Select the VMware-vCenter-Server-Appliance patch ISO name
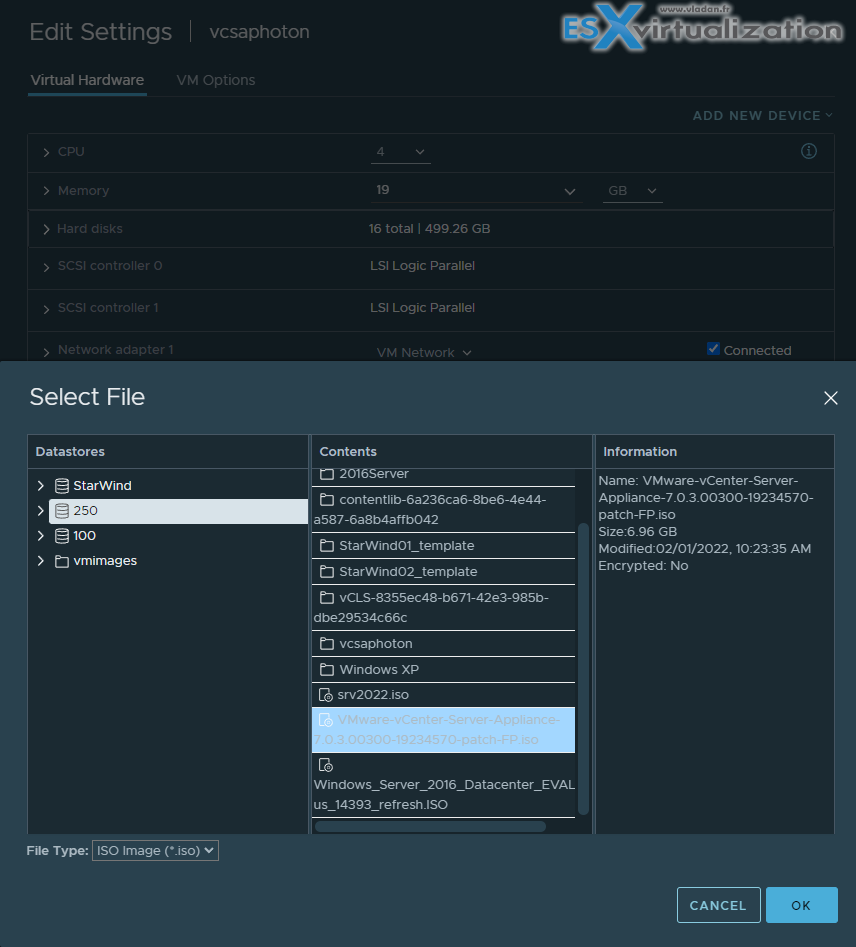Screen dimensions: 856x947 (x=437, y=730)
